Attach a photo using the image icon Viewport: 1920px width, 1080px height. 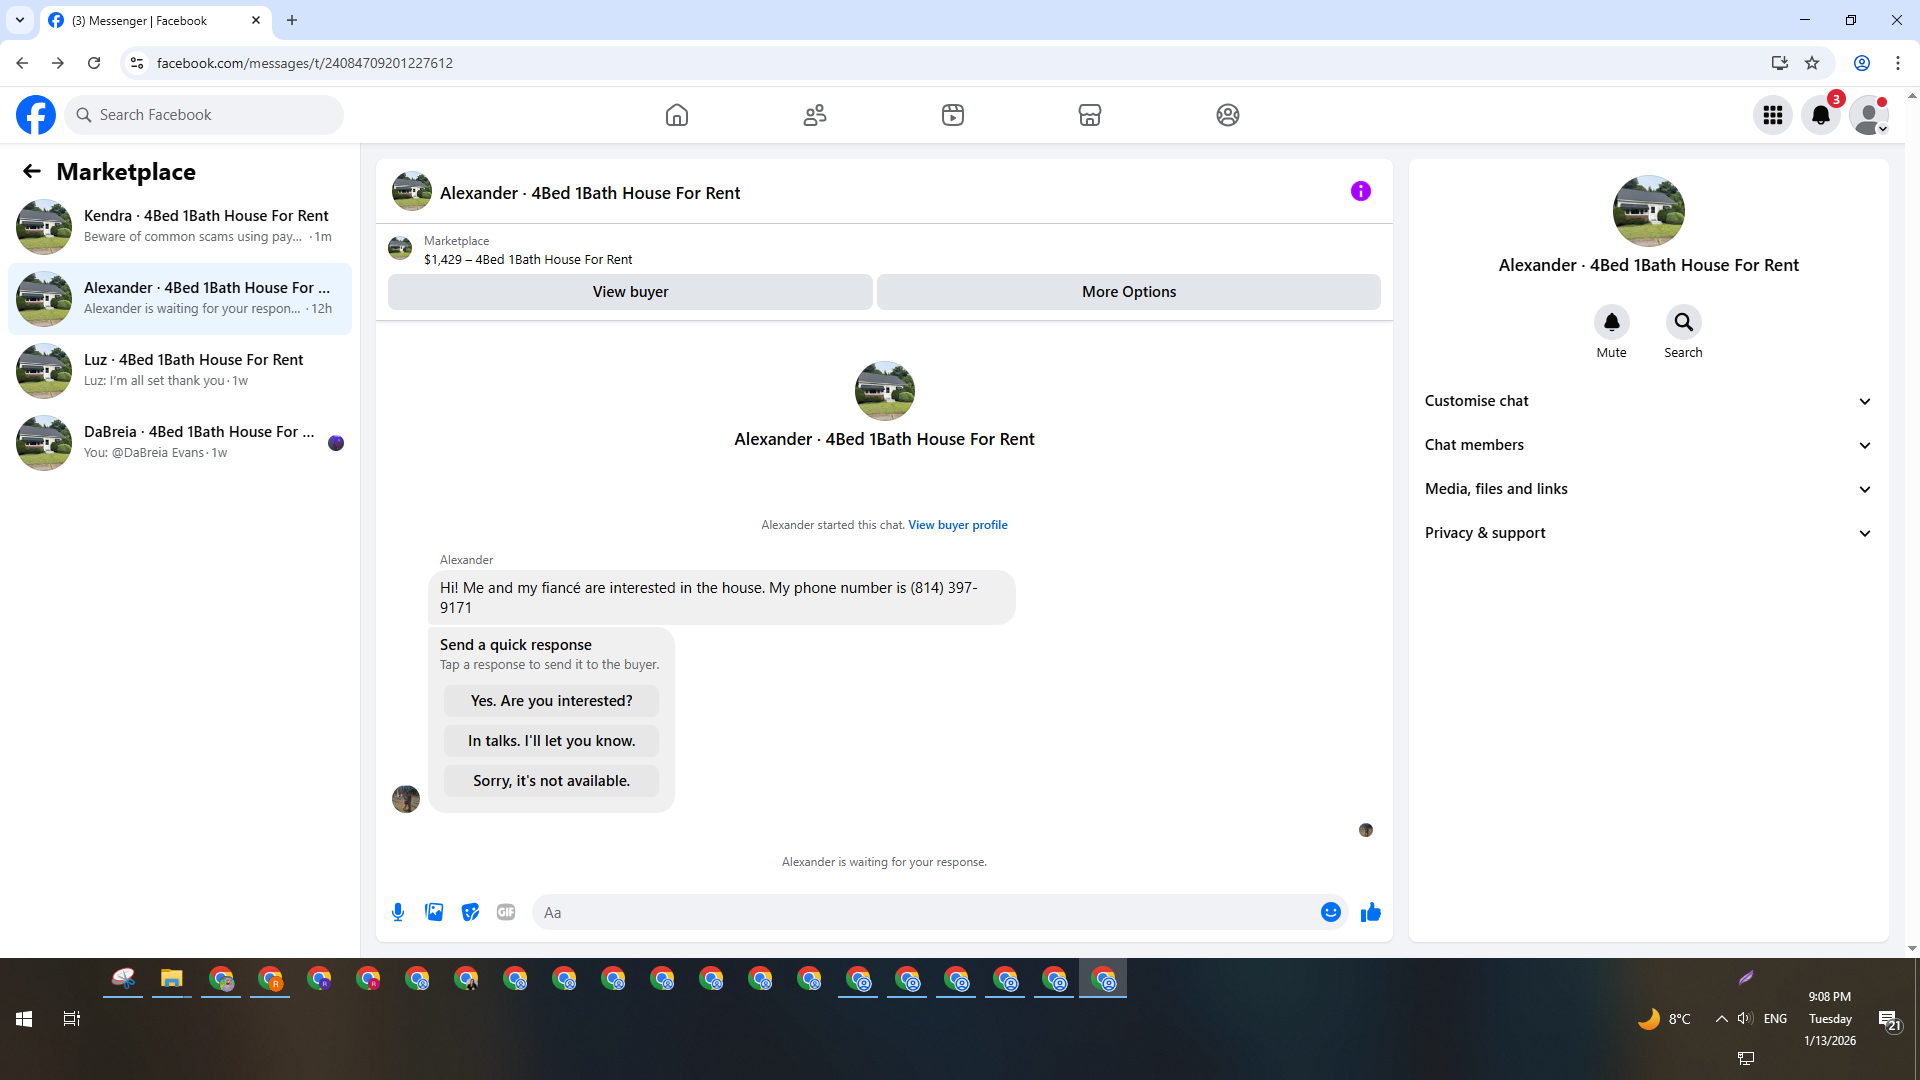click(x=434, y=912)
